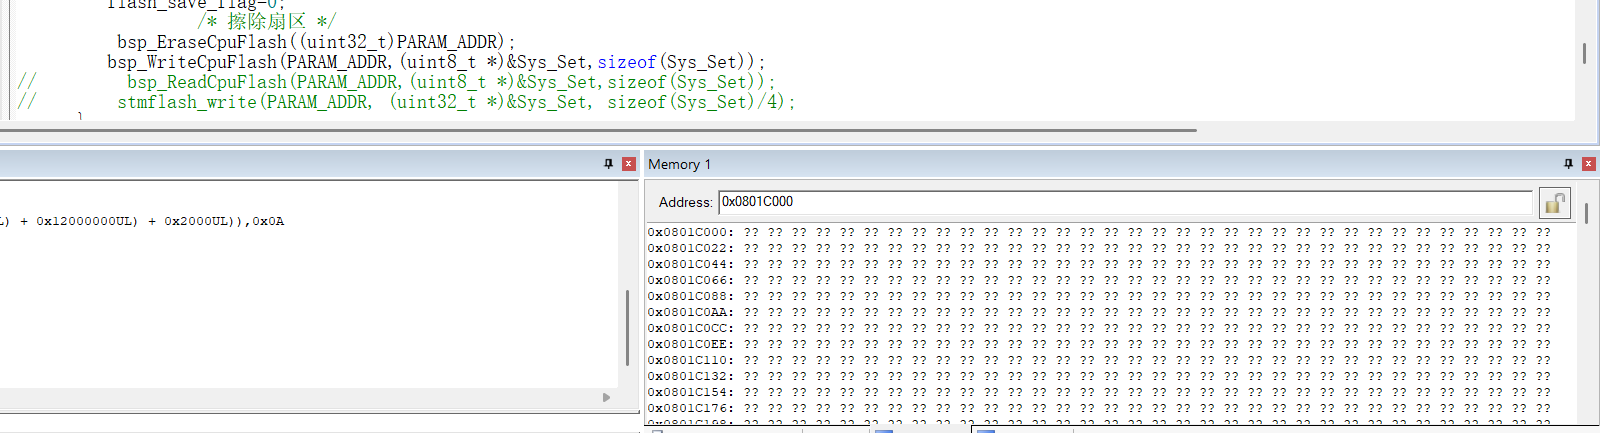Select memory row address 0x0801C176:

click(690, 408)
